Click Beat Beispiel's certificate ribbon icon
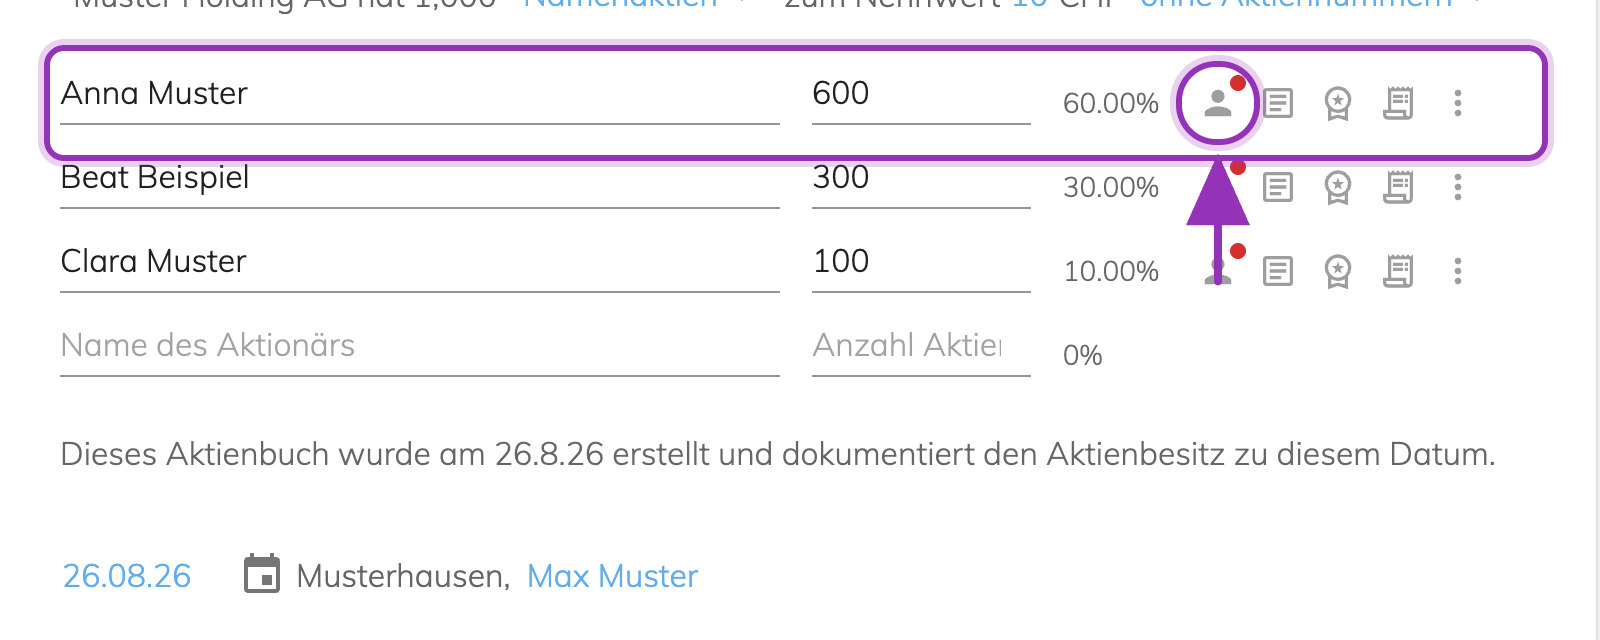The image size is (1600, 640). coord(1338,187)
